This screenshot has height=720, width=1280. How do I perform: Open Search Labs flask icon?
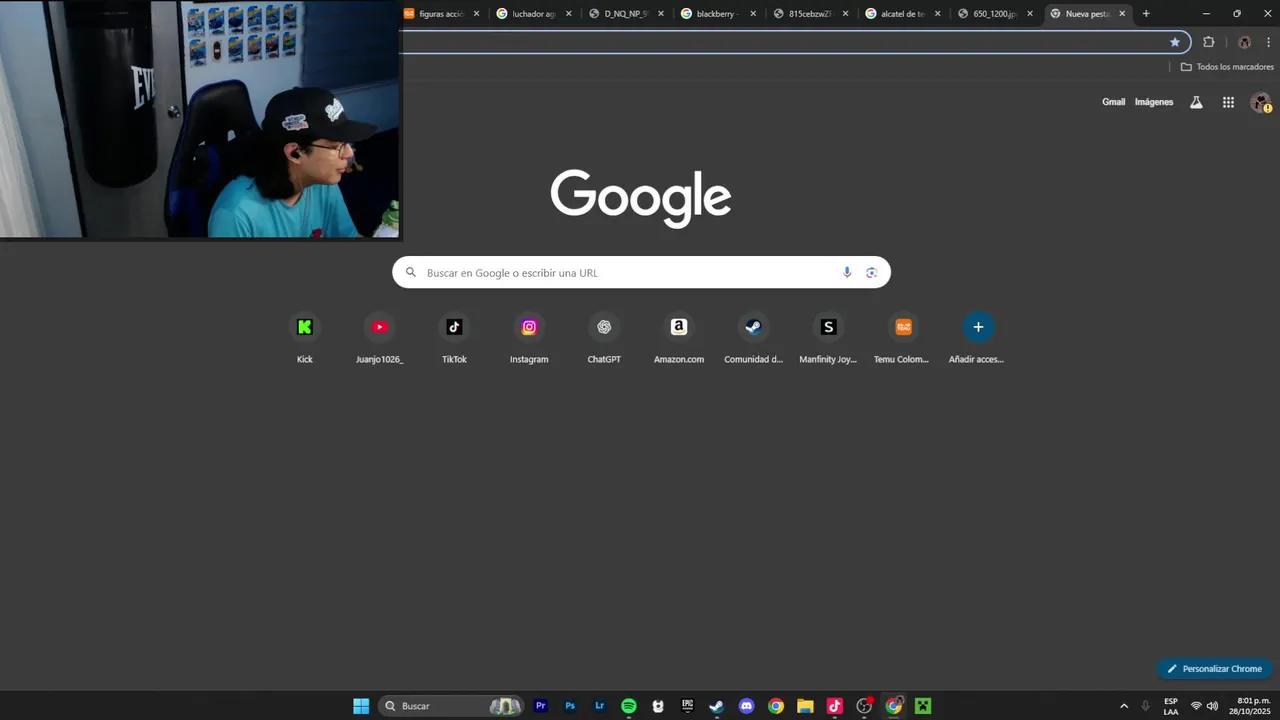[x=1196, y=102]
